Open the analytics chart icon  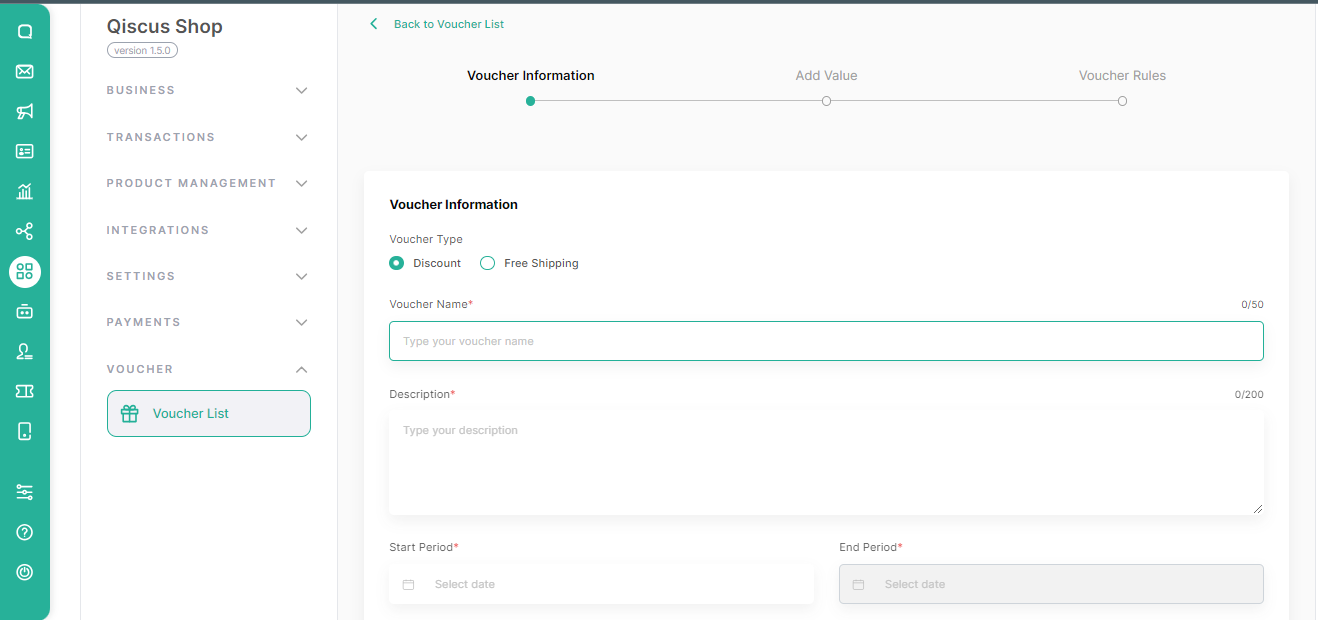pyautogui.click(x=25, y=191)
